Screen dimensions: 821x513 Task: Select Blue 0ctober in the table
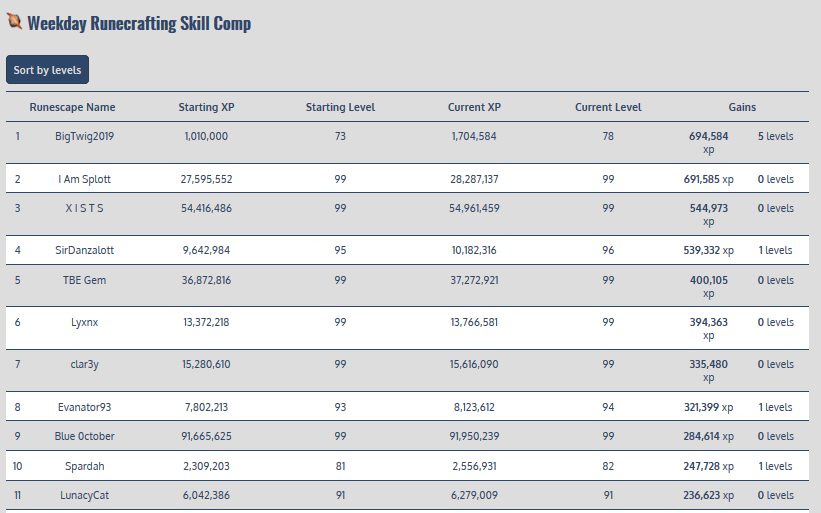click(x=84, y=436)
